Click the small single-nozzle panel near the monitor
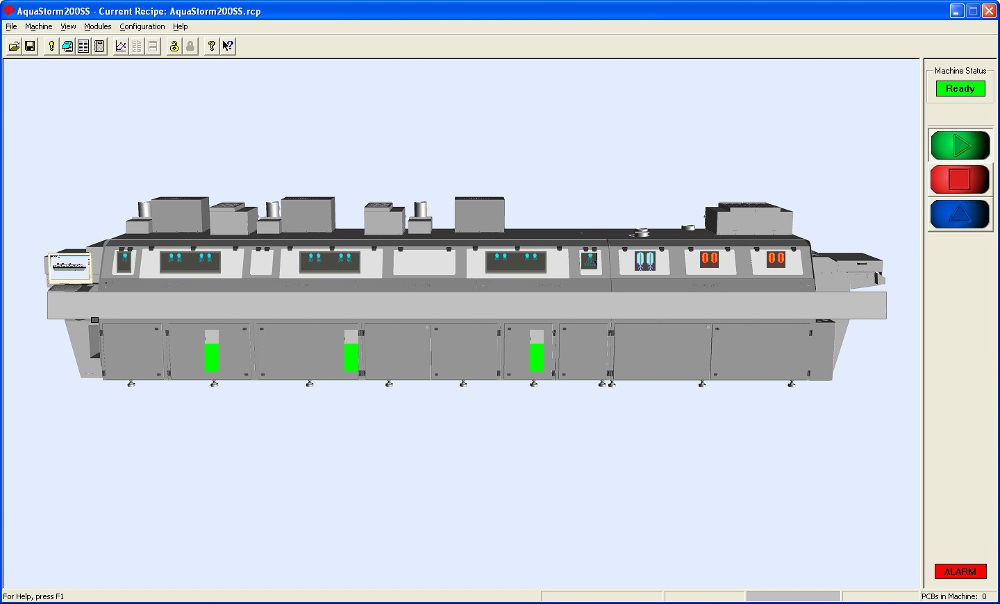 (124, 261)
